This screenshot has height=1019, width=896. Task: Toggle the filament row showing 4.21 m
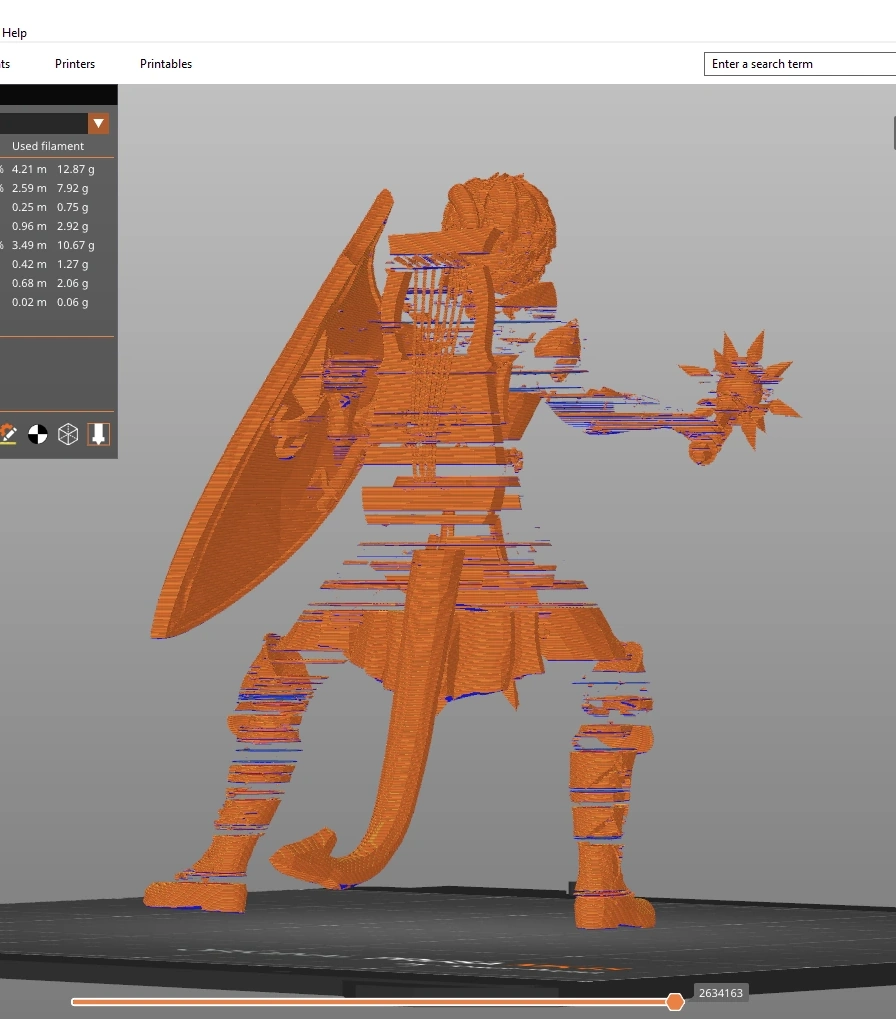pyautogui.click(x=29, y=169)
